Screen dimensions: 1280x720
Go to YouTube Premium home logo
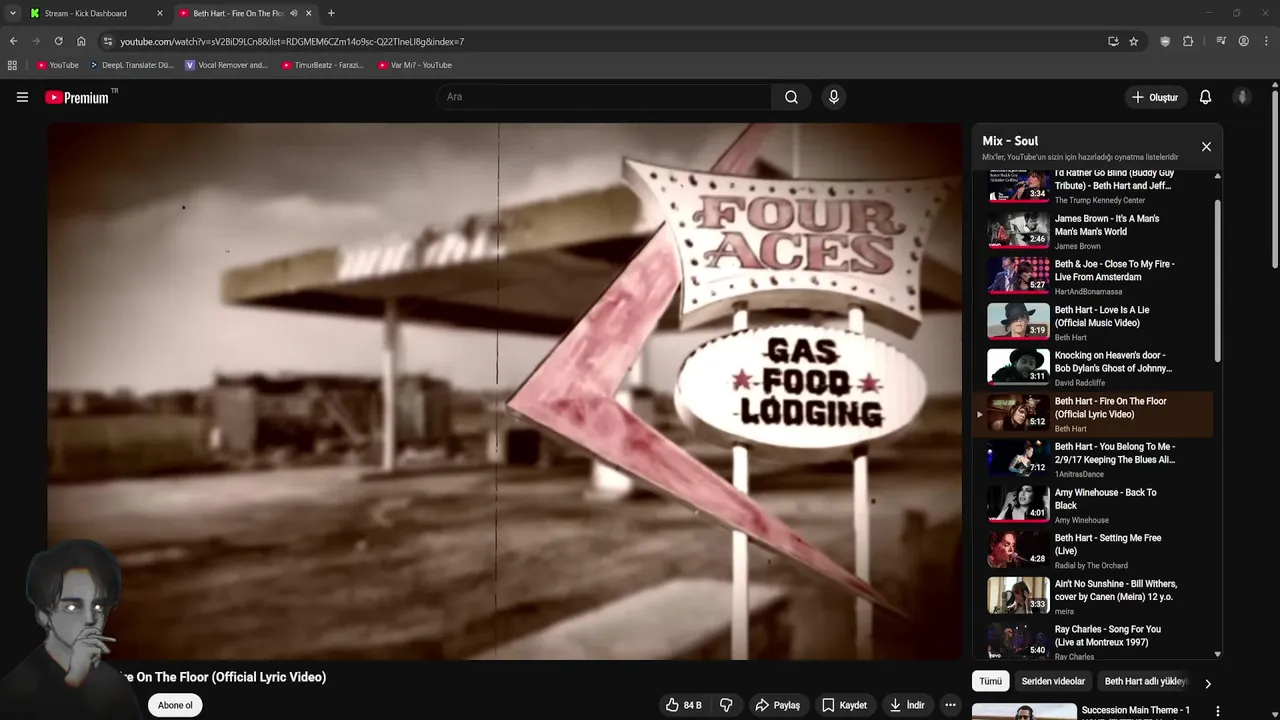pyautogui.click(x=77, y=97)
